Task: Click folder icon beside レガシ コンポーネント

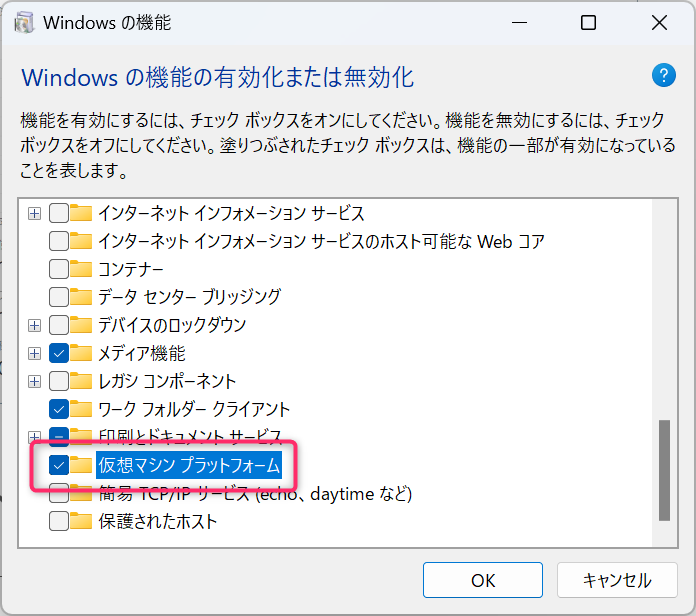Action: (81, 381)
